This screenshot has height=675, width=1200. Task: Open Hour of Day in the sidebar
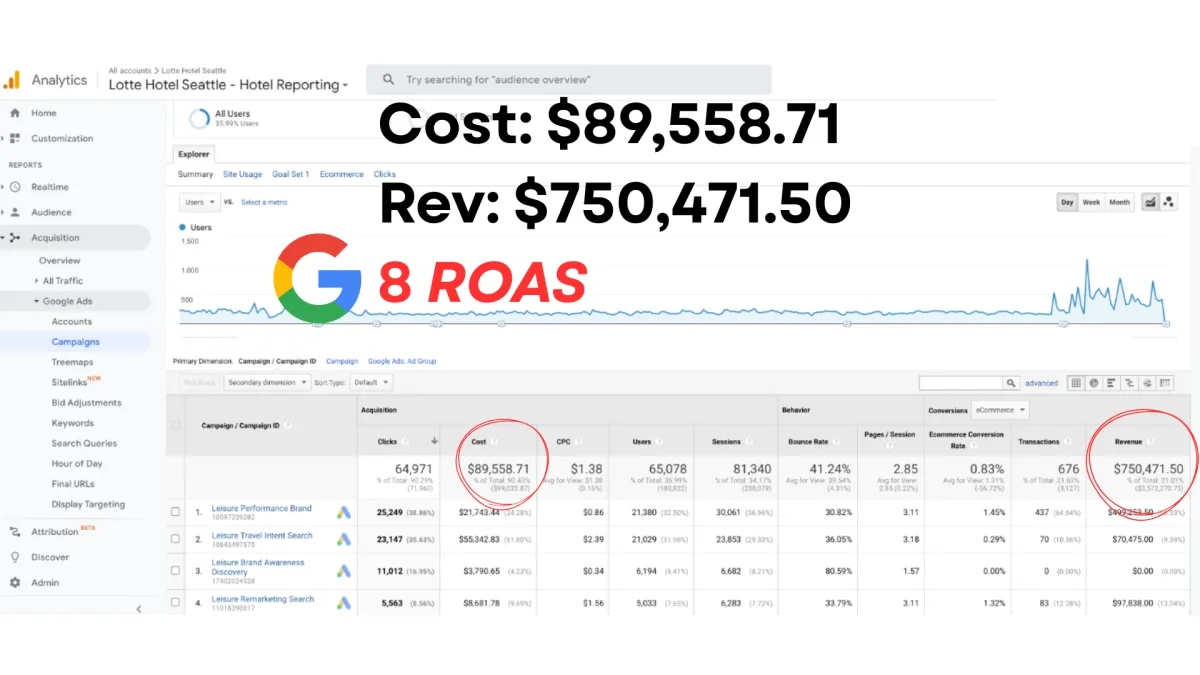click(77, 464)
